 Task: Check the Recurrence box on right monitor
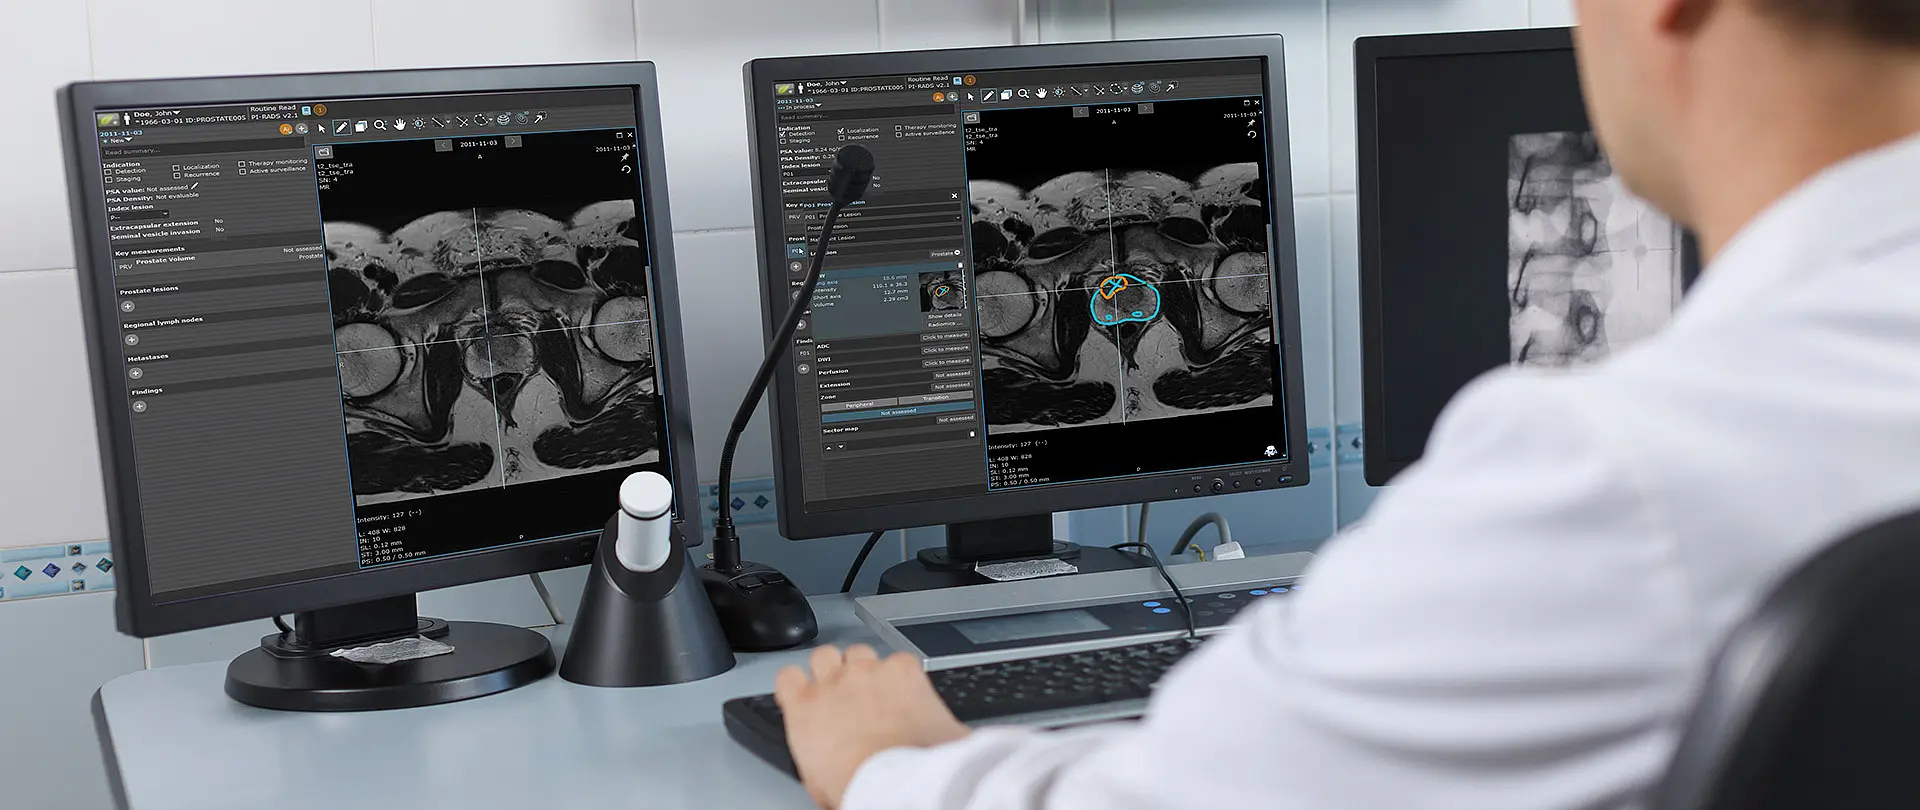(841, 137)
